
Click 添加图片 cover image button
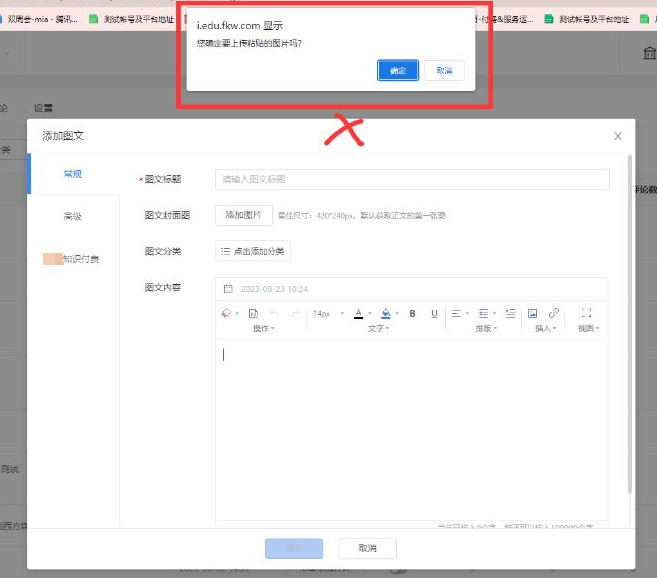click(x=243, y=215)
